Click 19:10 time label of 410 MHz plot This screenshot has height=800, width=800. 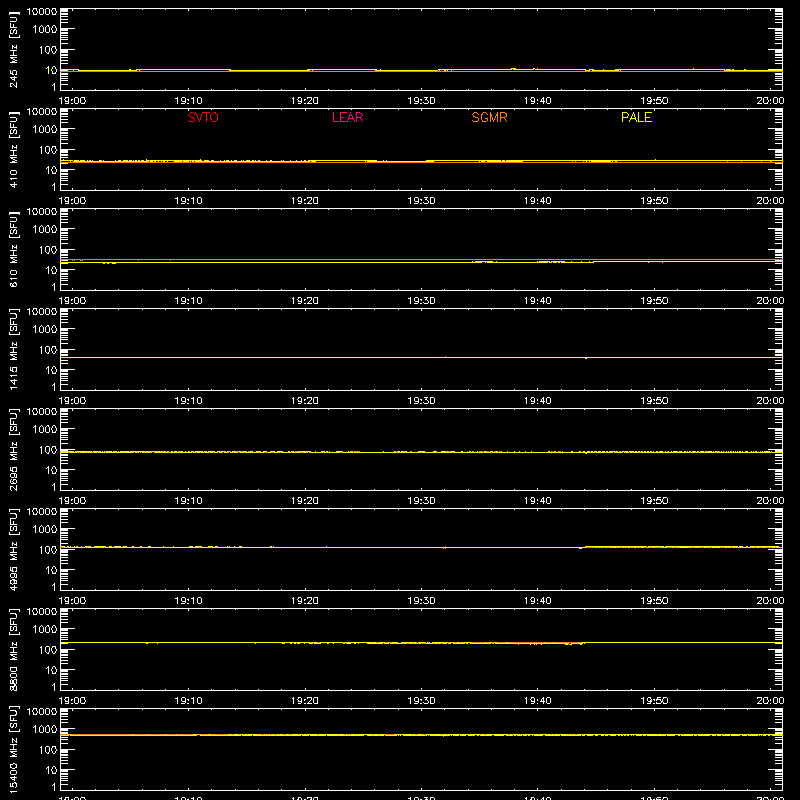click(188, 201)
